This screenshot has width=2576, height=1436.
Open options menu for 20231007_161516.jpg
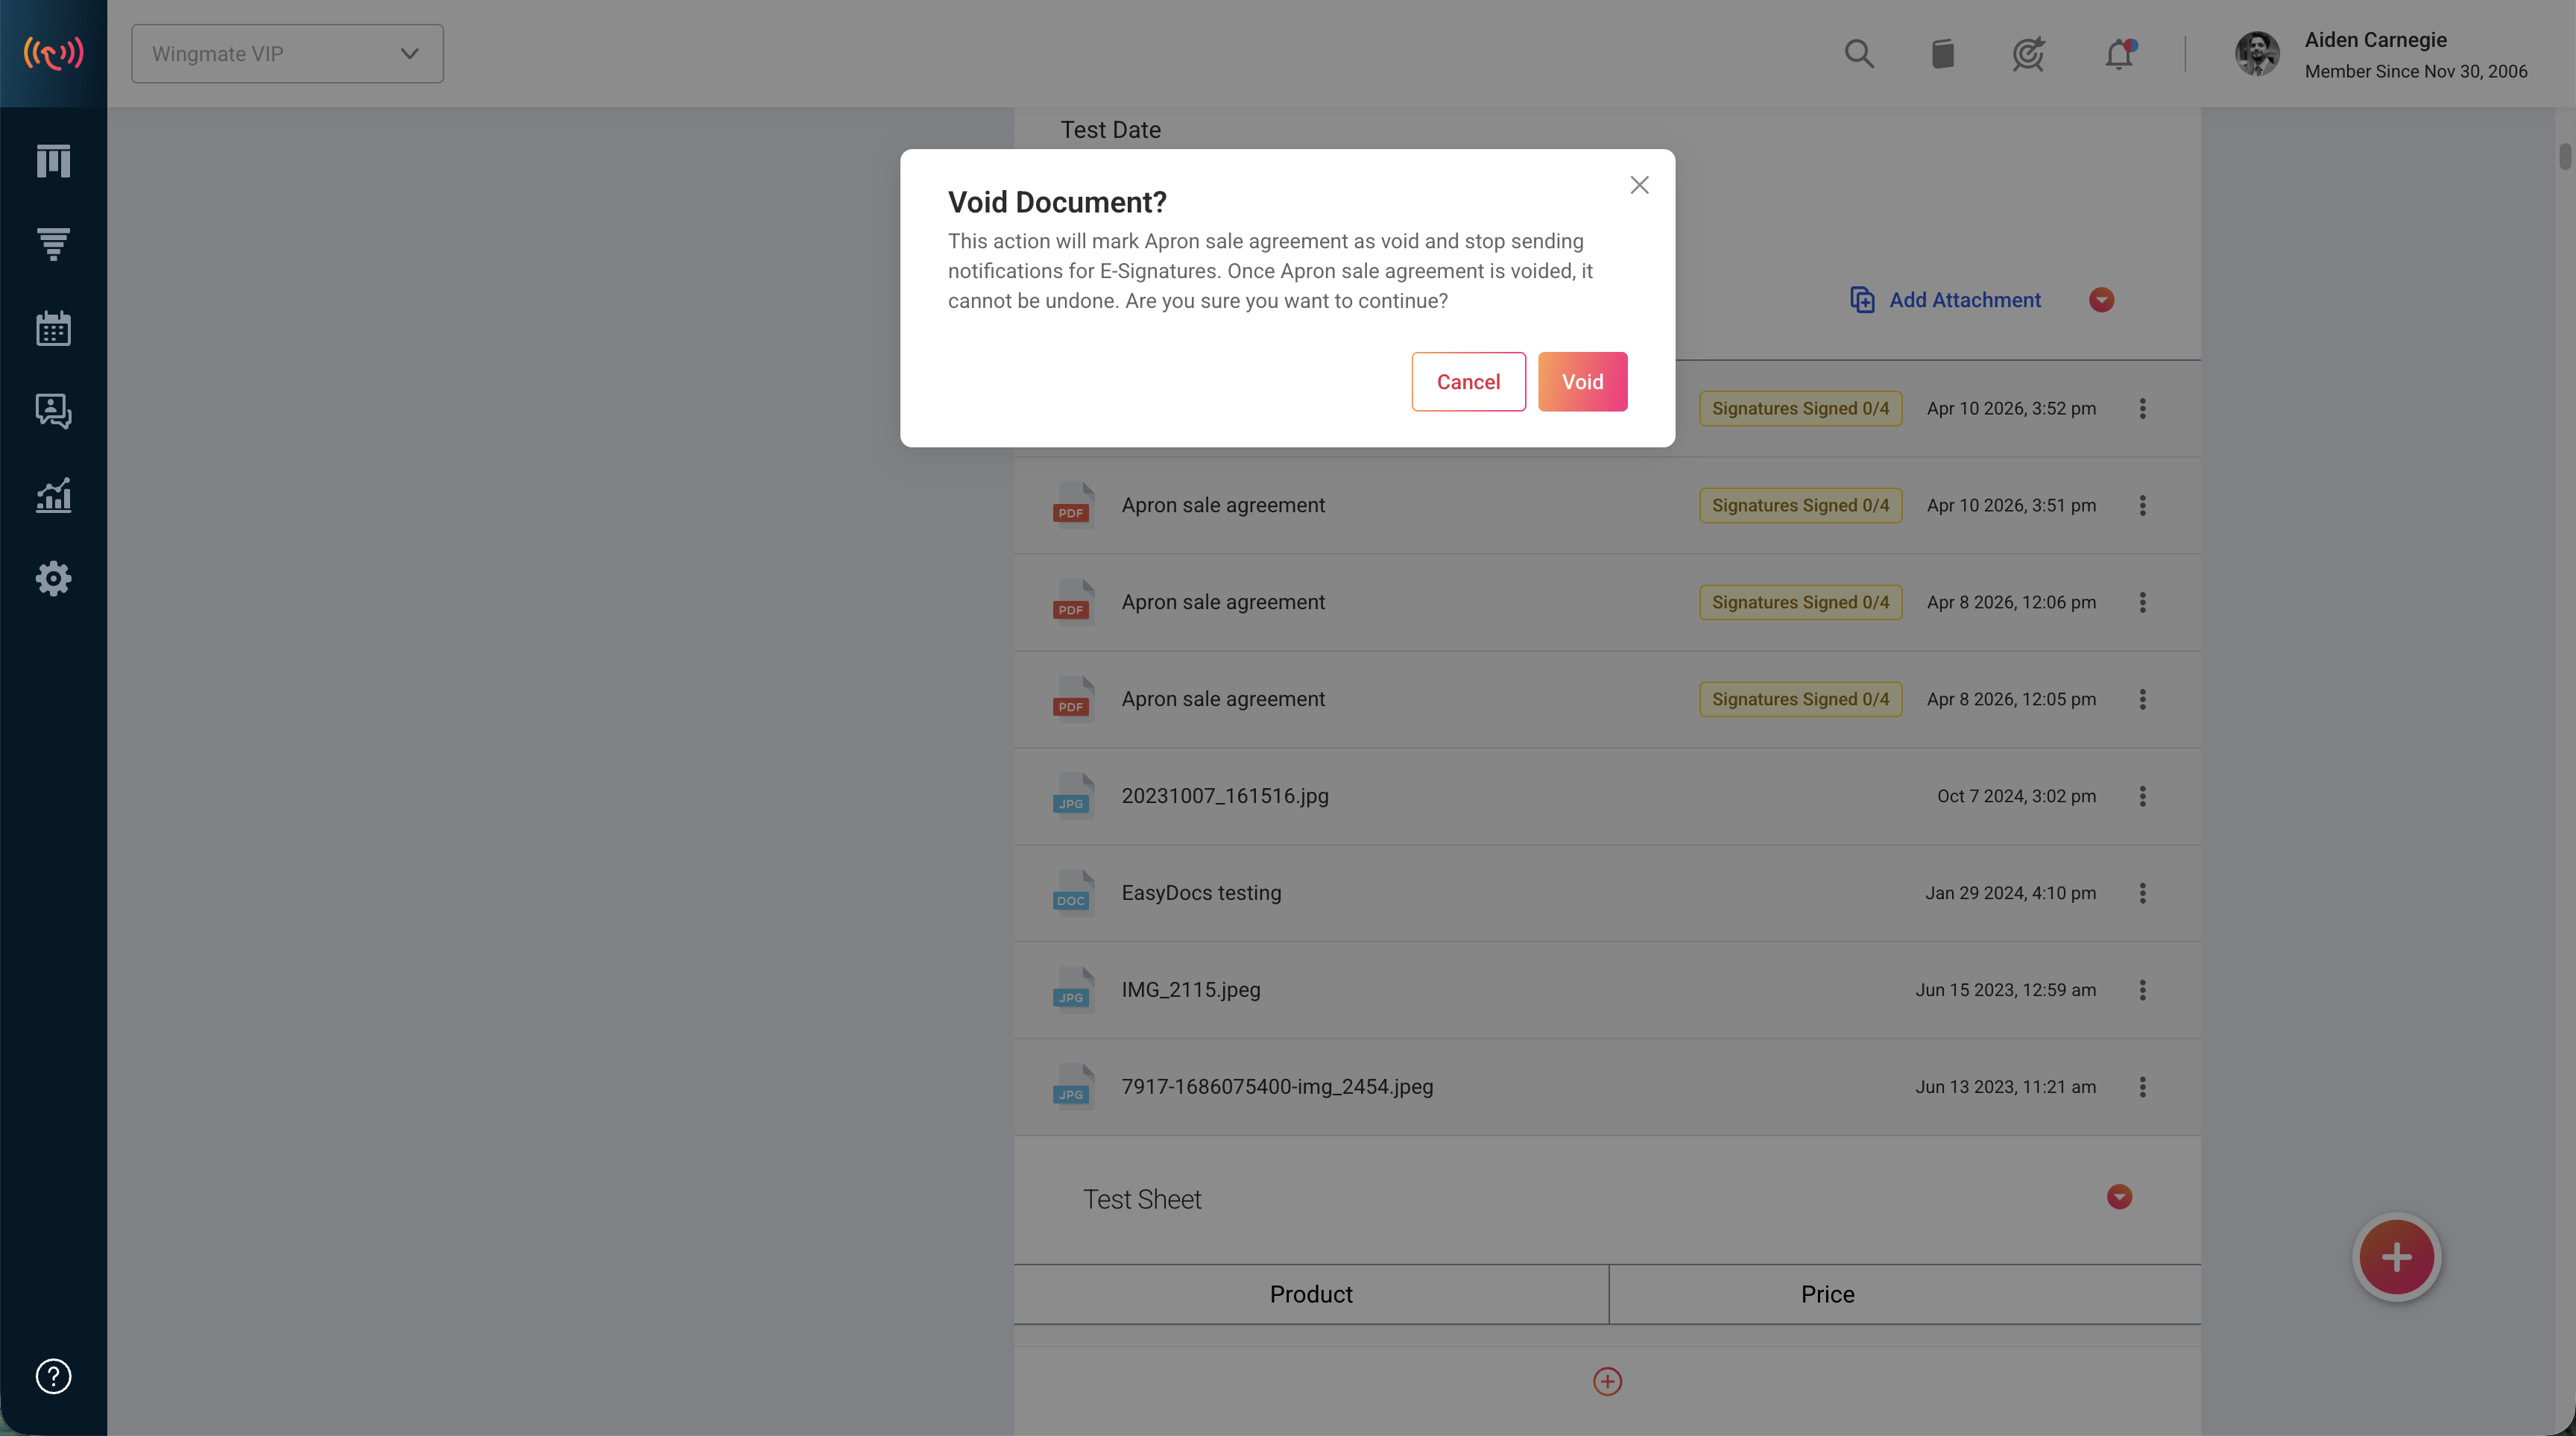2142,796
